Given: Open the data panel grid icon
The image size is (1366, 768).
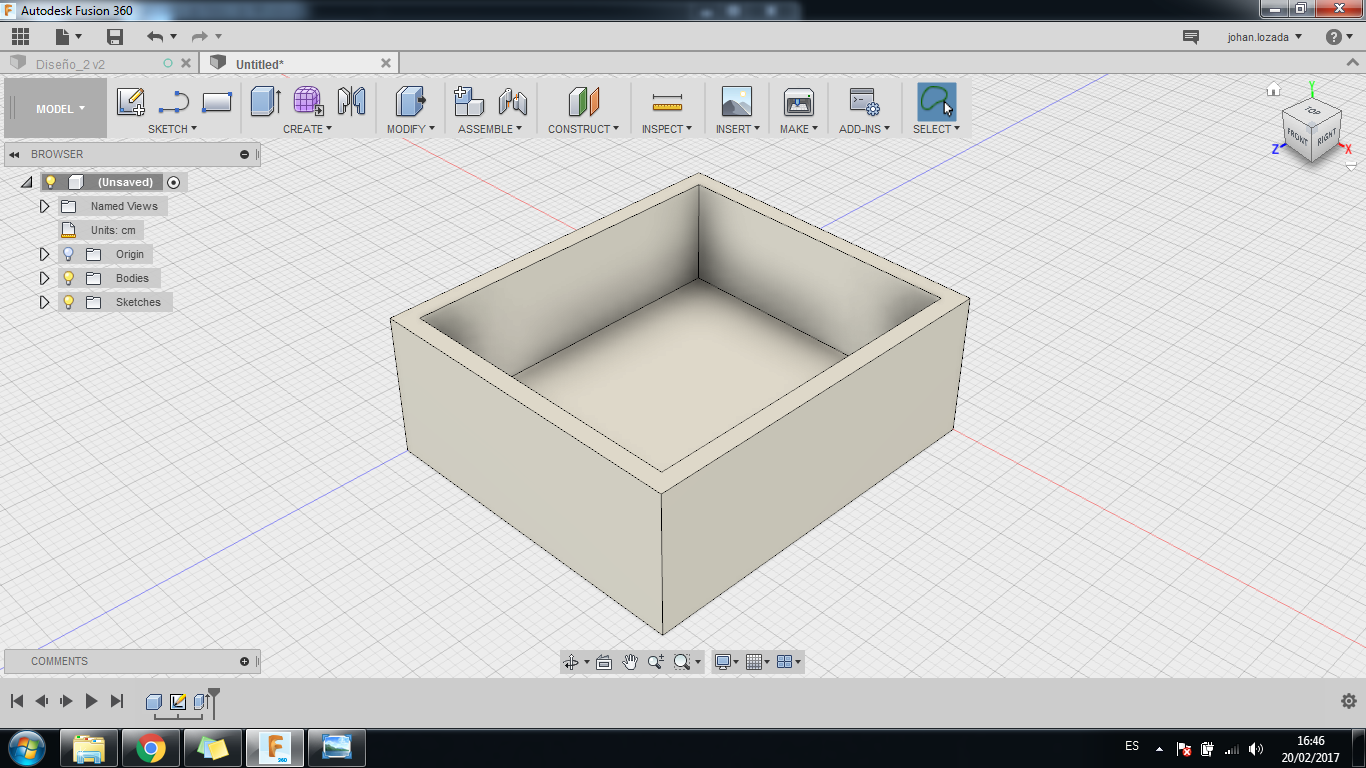Looking at the screenshot, I should pyautogui.click(x=20, y=37).
